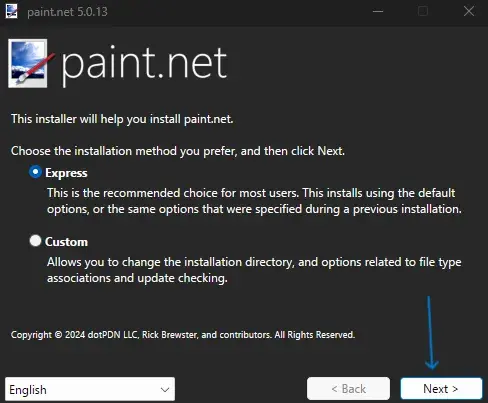The image size is (488, 403).
Task: Click the blue arrow pointing to Next
Action: pos(431,333)
